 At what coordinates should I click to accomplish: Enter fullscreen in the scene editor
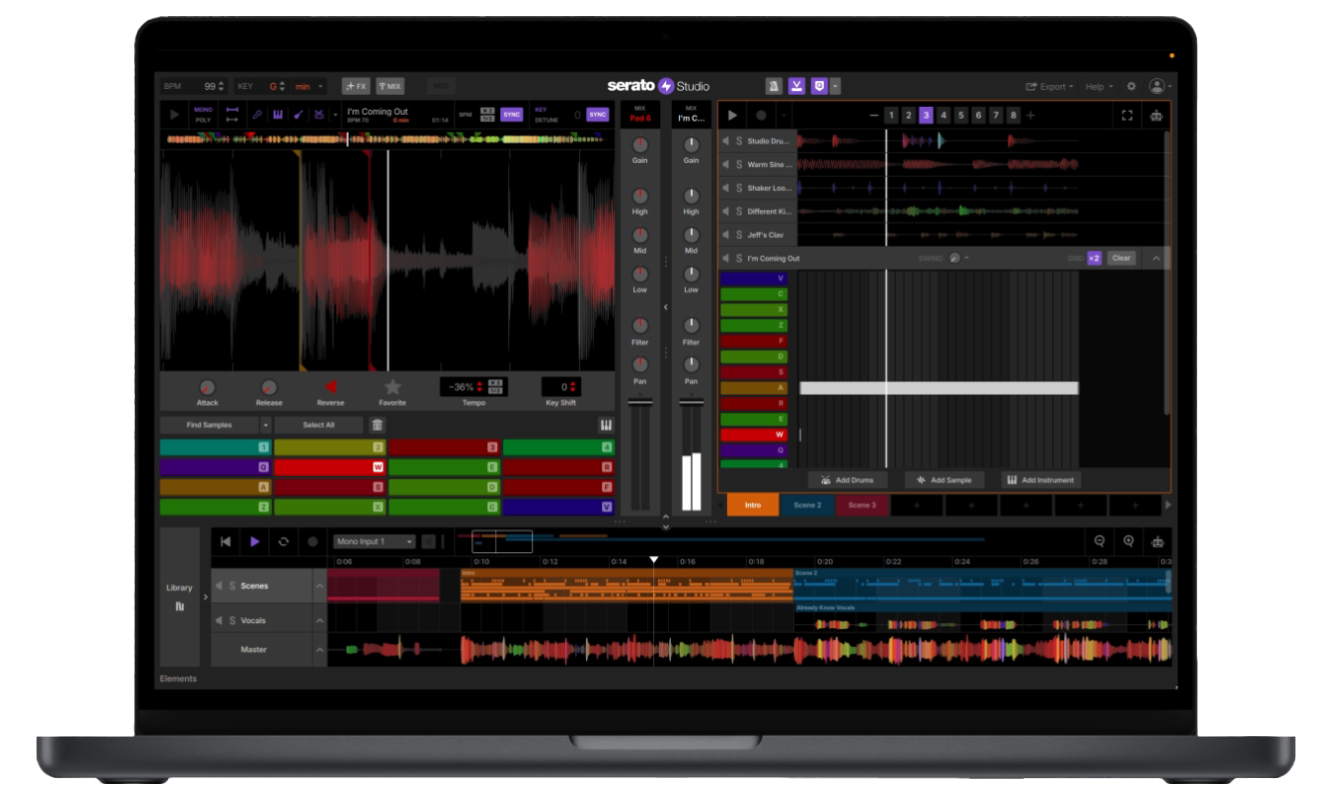click(1127, 116)
